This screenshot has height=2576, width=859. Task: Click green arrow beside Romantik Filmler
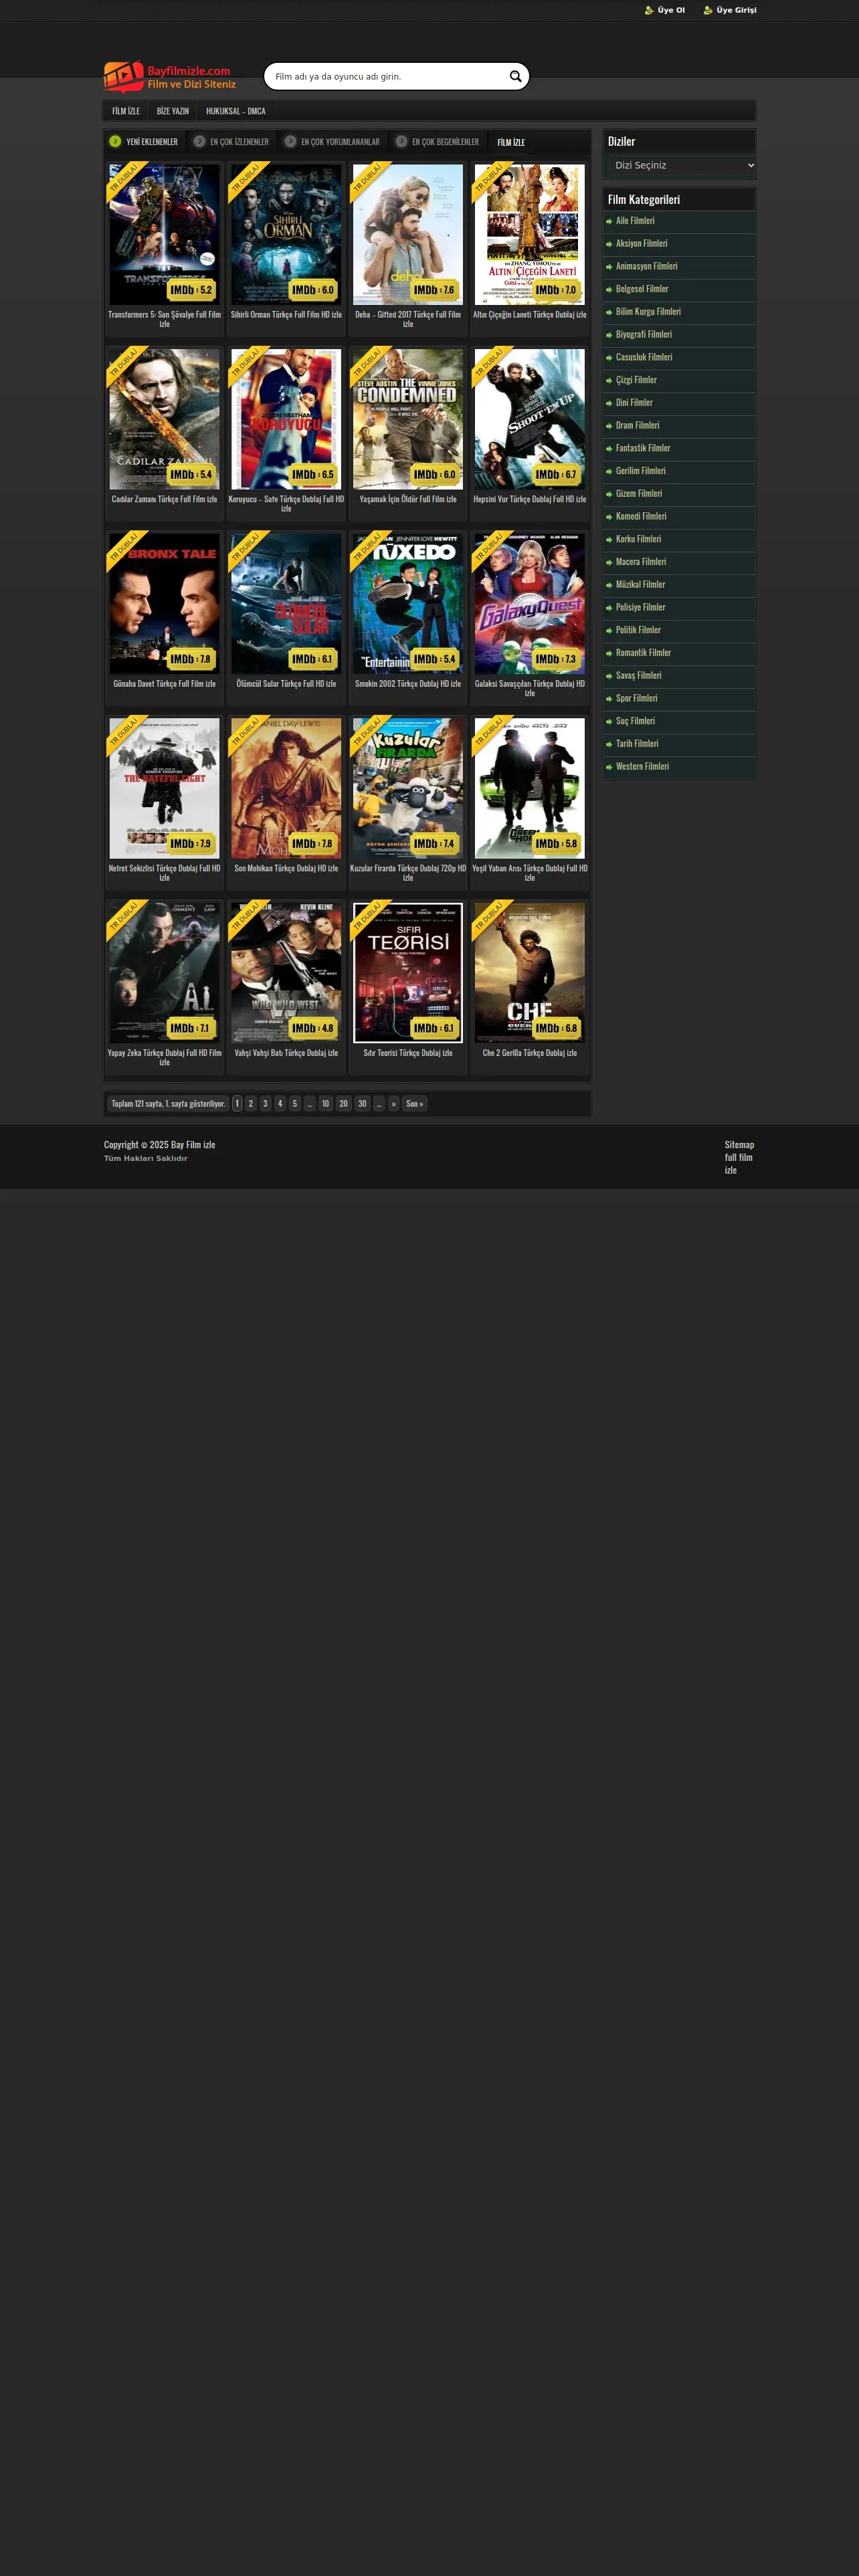pyautogui.click(x=609, y=653)
